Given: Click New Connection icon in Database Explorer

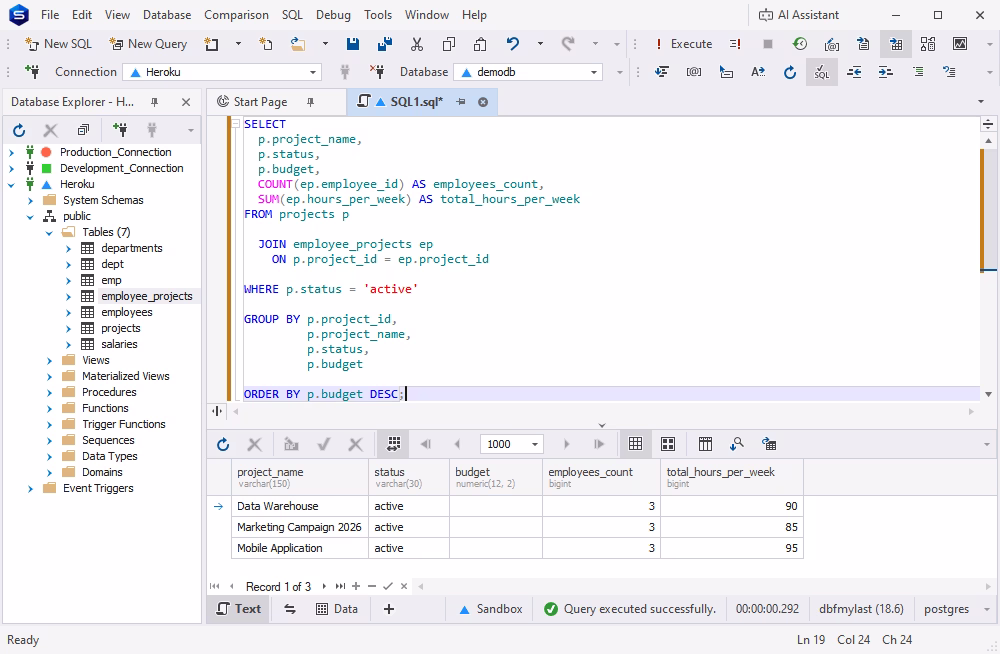Looking at the screenshot, I should [120, 131].
